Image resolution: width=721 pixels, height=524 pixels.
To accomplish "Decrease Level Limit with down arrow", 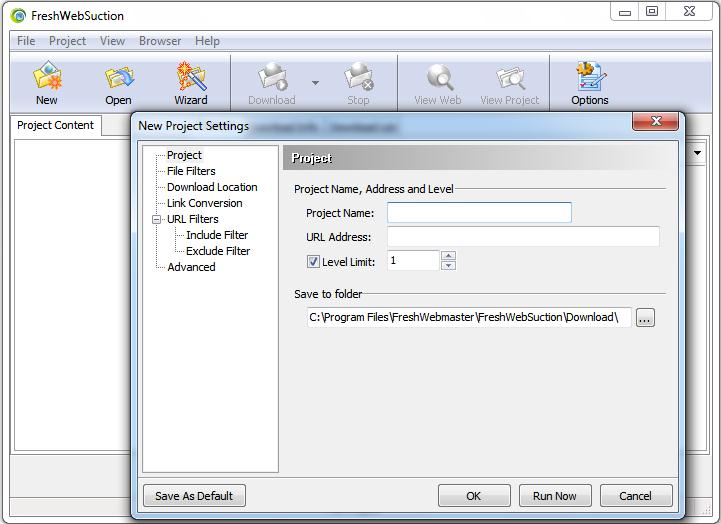I will (x=448, y=265).
